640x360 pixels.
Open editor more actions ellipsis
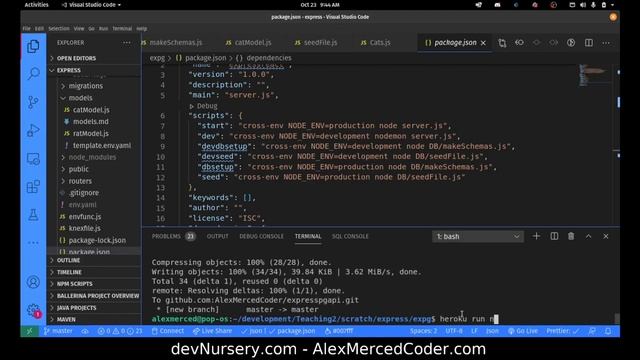606,43
